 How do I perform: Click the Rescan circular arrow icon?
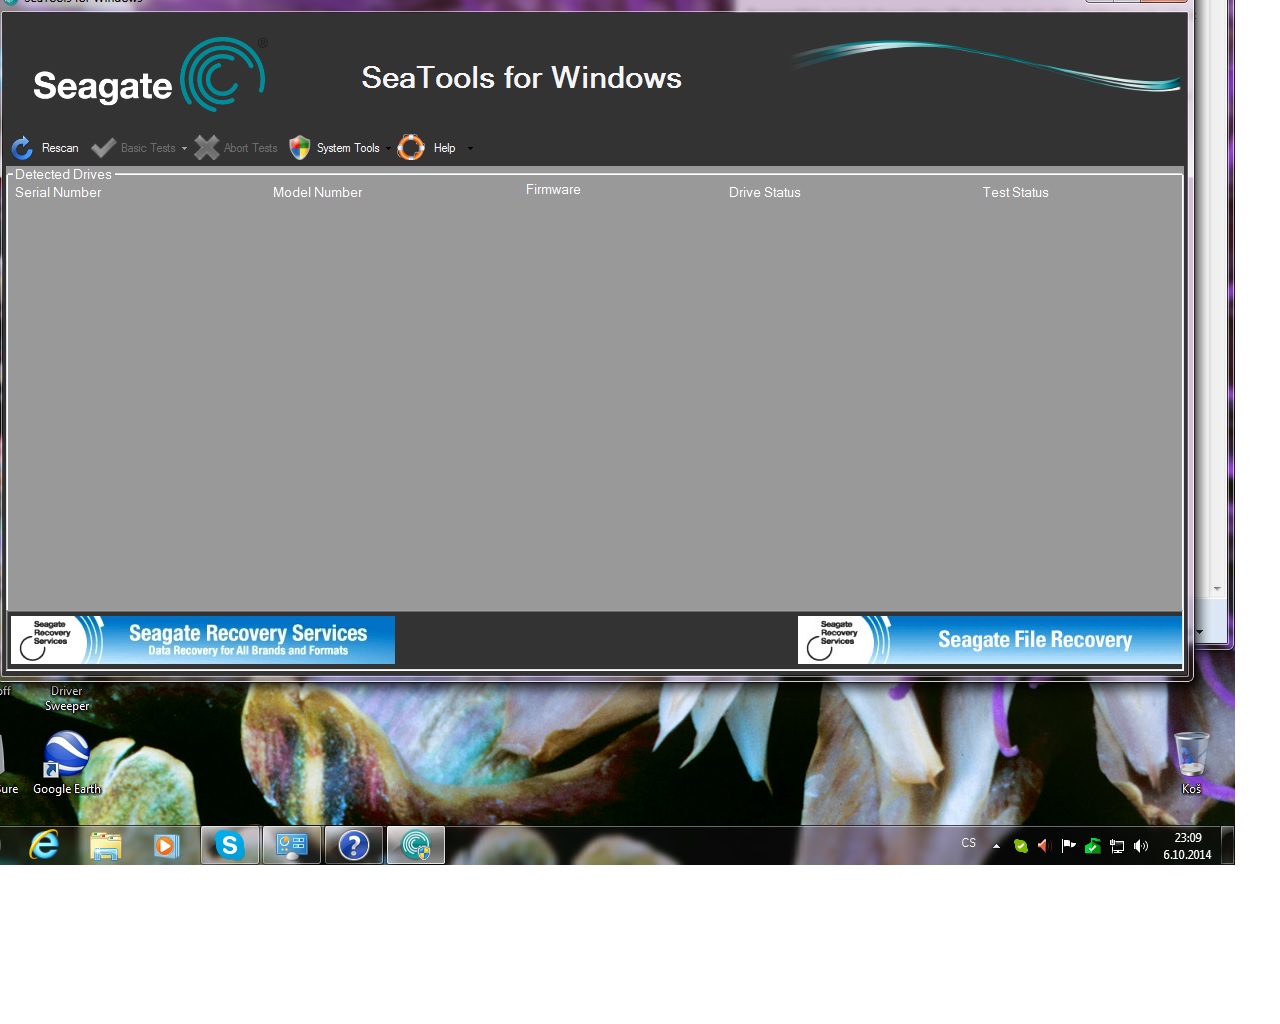22,148
